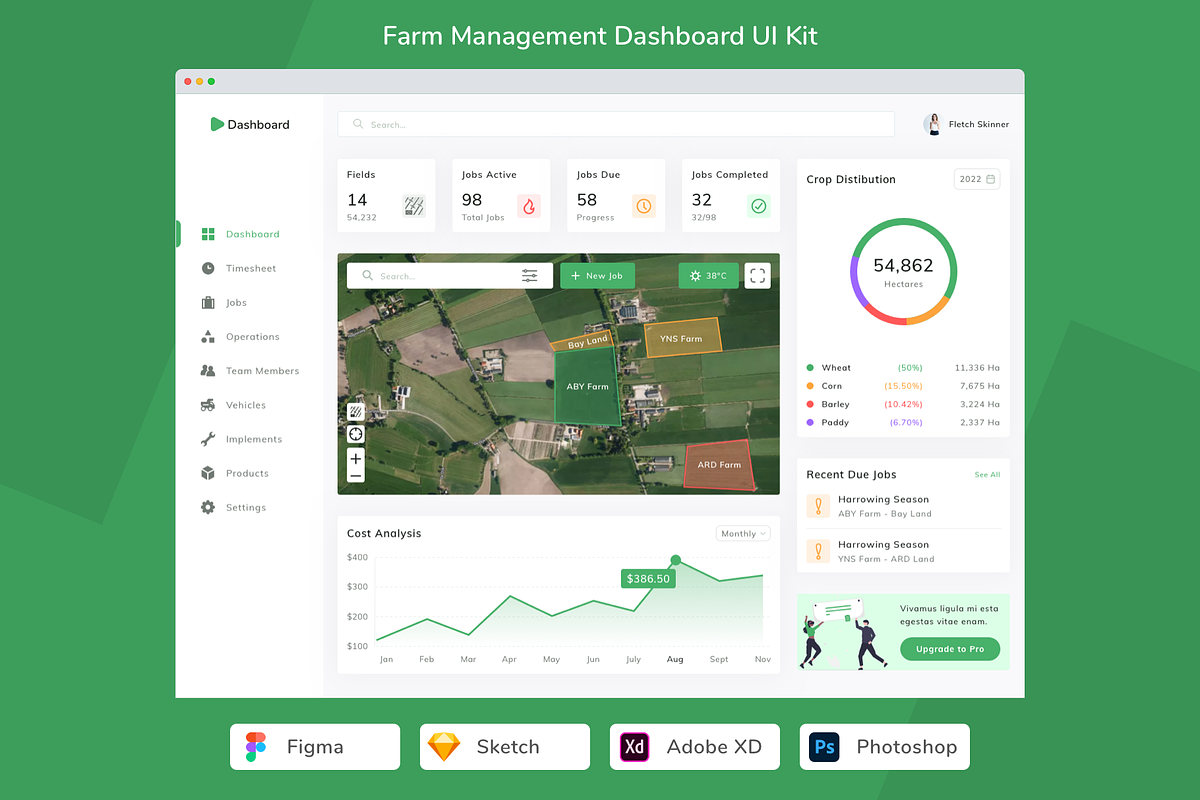Click the Upgrade to Pro button

coord(949,649)
